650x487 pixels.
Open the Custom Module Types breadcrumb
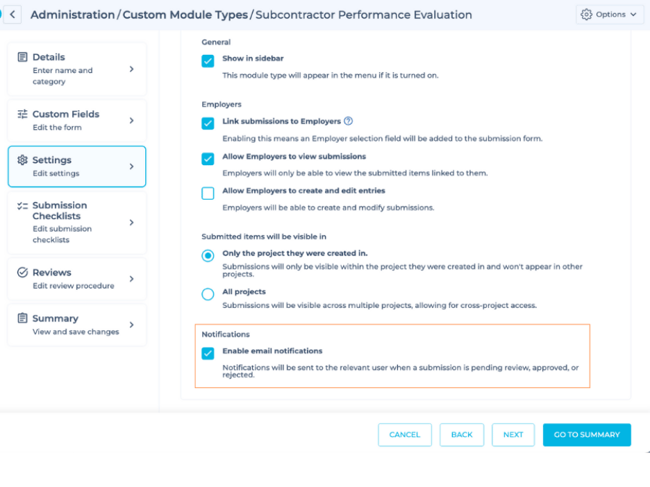click(x=186, y=15)
